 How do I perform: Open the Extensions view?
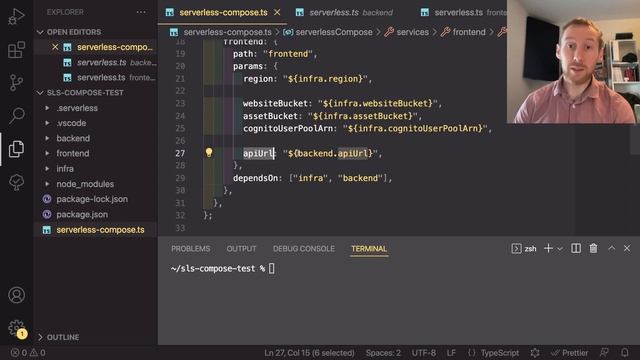point(16,50)
